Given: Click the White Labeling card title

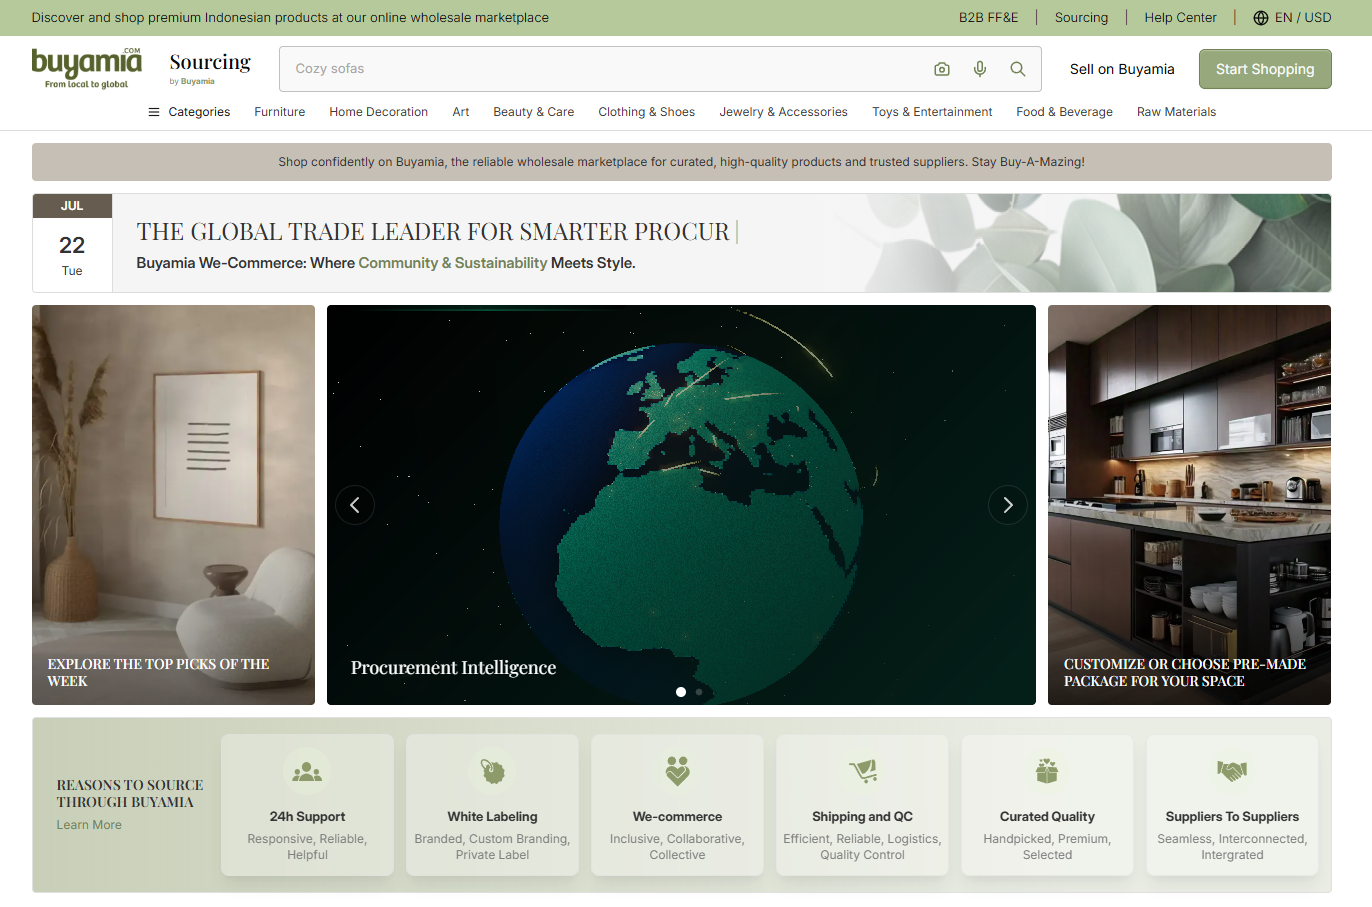Looking at the screenshot, I should (x=492, y=817).
